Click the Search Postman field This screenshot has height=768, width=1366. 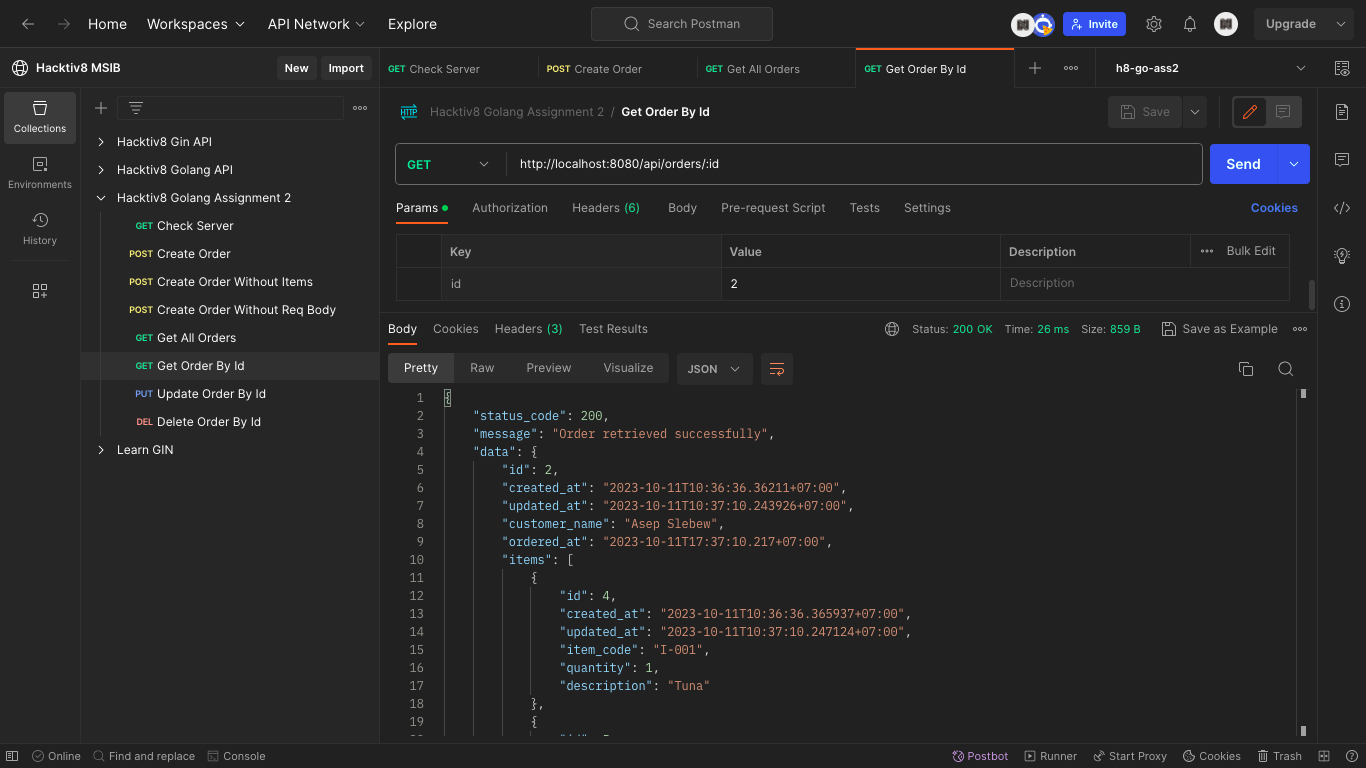point(682,24)
